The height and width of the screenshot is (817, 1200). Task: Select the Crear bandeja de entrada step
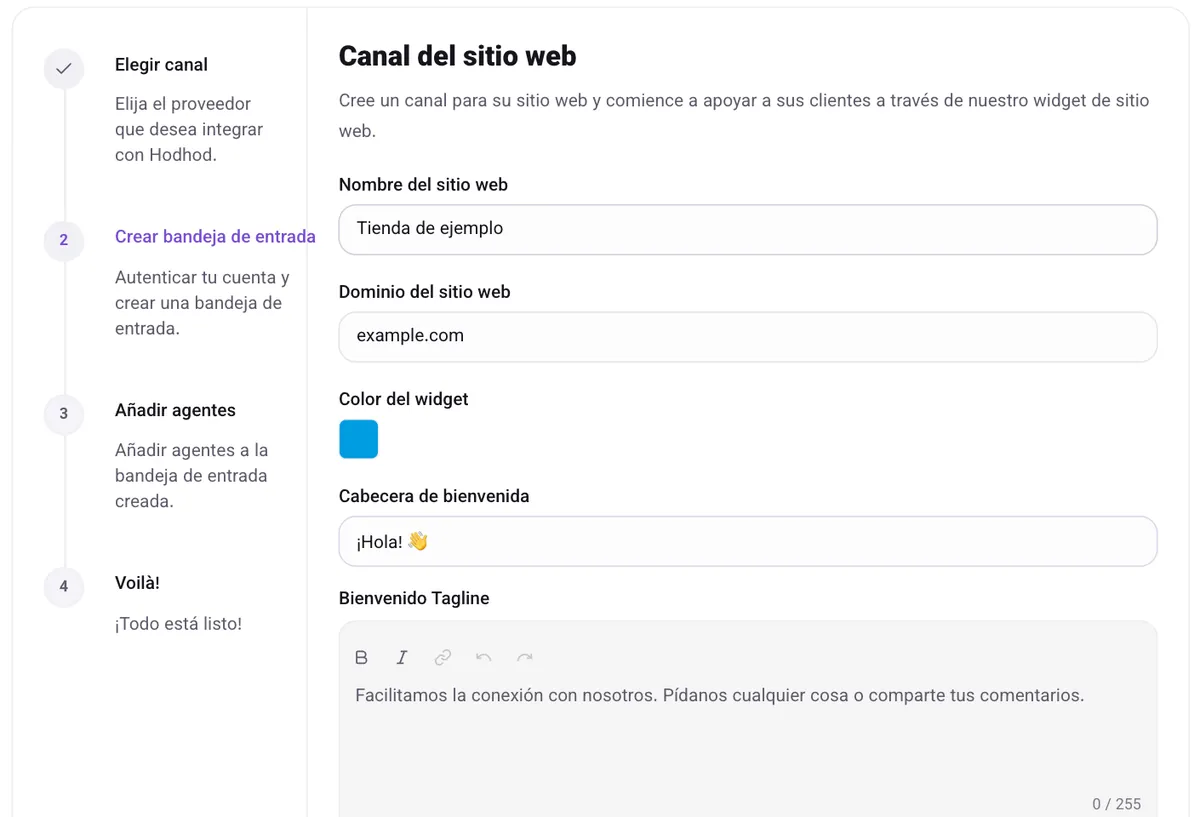point(215,237)
